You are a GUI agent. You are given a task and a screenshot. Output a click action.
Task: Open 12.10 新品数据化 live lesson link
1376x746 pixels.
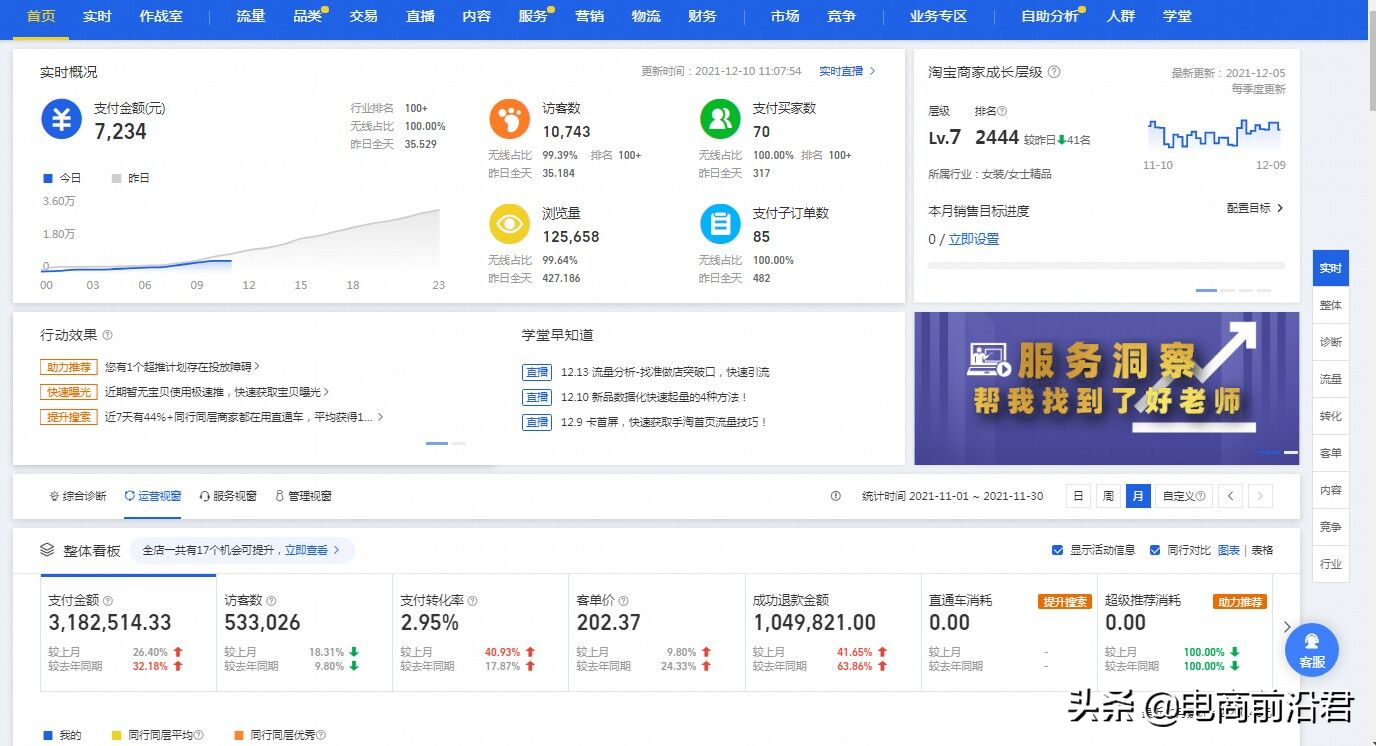pos(655,397)
